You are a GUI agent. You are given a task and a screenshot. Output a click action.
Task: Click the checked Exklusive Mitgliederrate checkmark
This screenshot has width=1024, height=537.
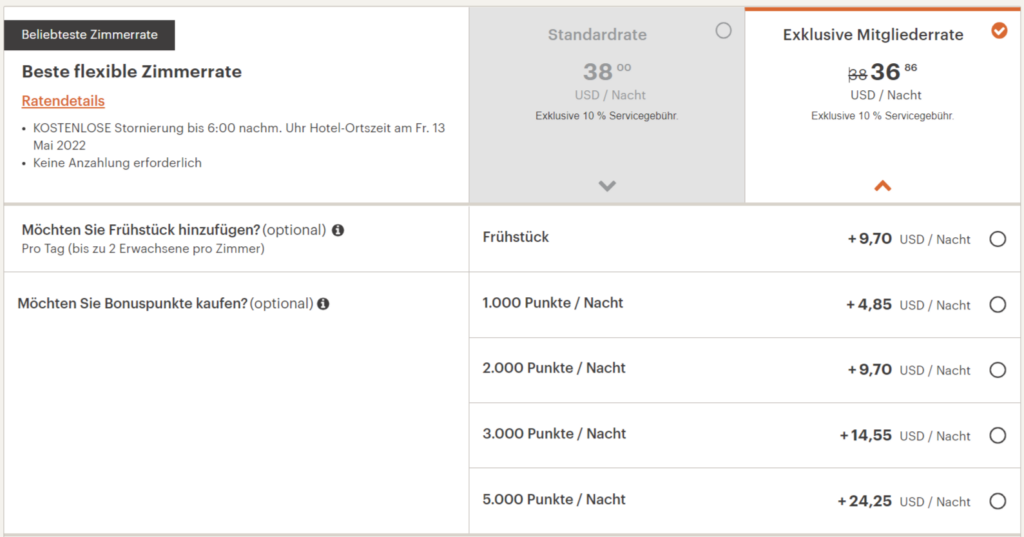[x=999, y=31]
